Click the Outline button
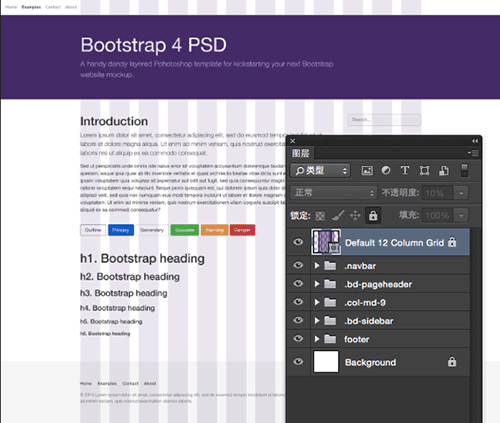The height and width of the screenshot is (423, 500). 93,230
